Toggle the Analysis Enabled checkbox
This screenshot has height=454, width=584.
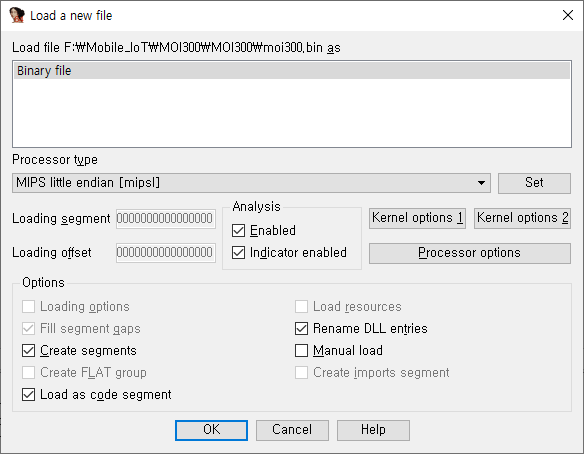tap(238, 231)
